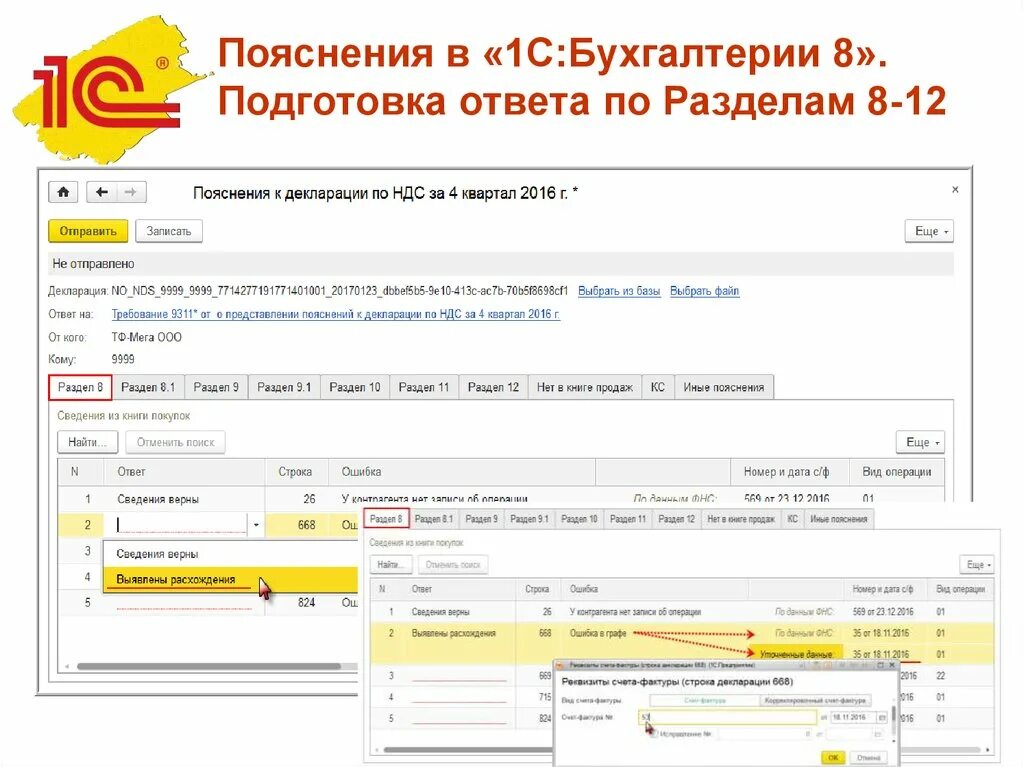Go forward with the right arrow icon
This screenshot has width=1024, height=767.
click(x=131, y=192)
